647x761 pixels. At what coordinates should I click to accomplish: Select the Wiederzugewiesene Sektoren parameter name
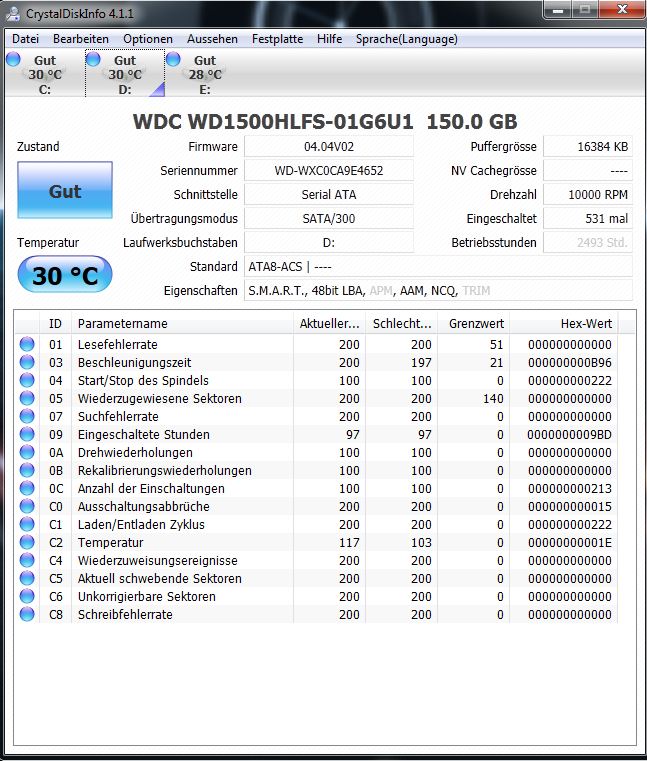(x=160, y=398)
